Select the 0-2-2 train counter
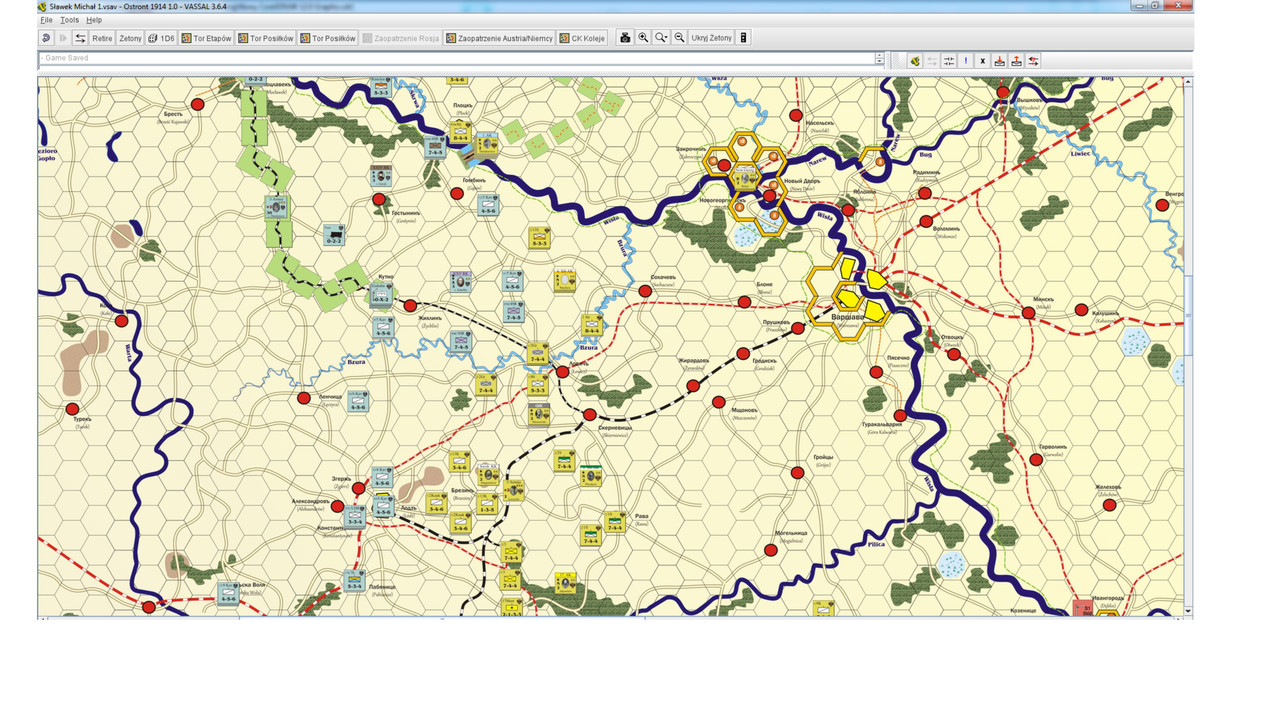The height and width of the screenshot is (711, 1280). tap(334, 235)
